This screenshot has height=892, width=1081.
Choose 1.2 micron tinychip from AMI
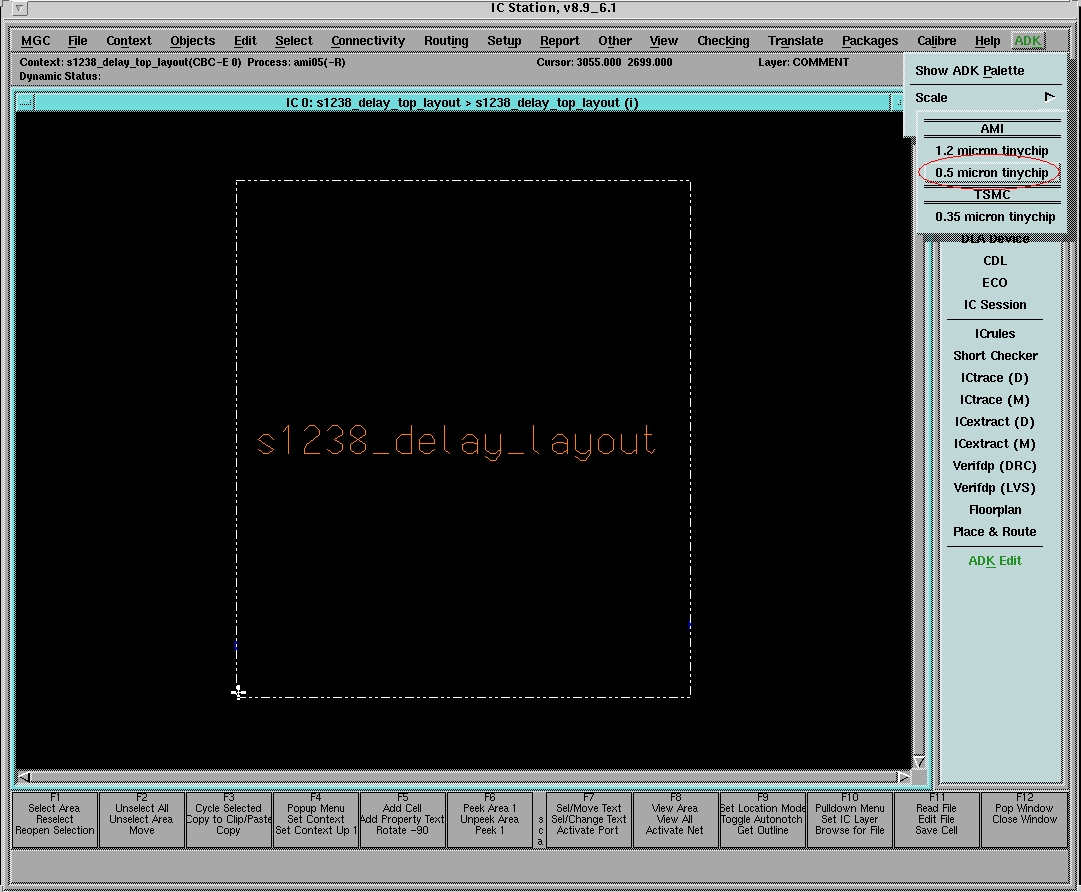(x=991, y=151)
